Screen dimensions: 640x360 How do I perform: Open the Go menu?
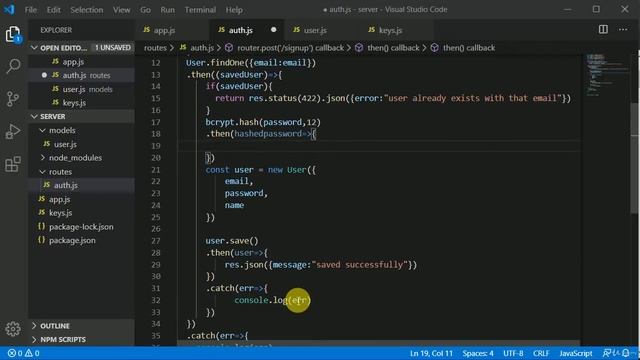(145, 9)
